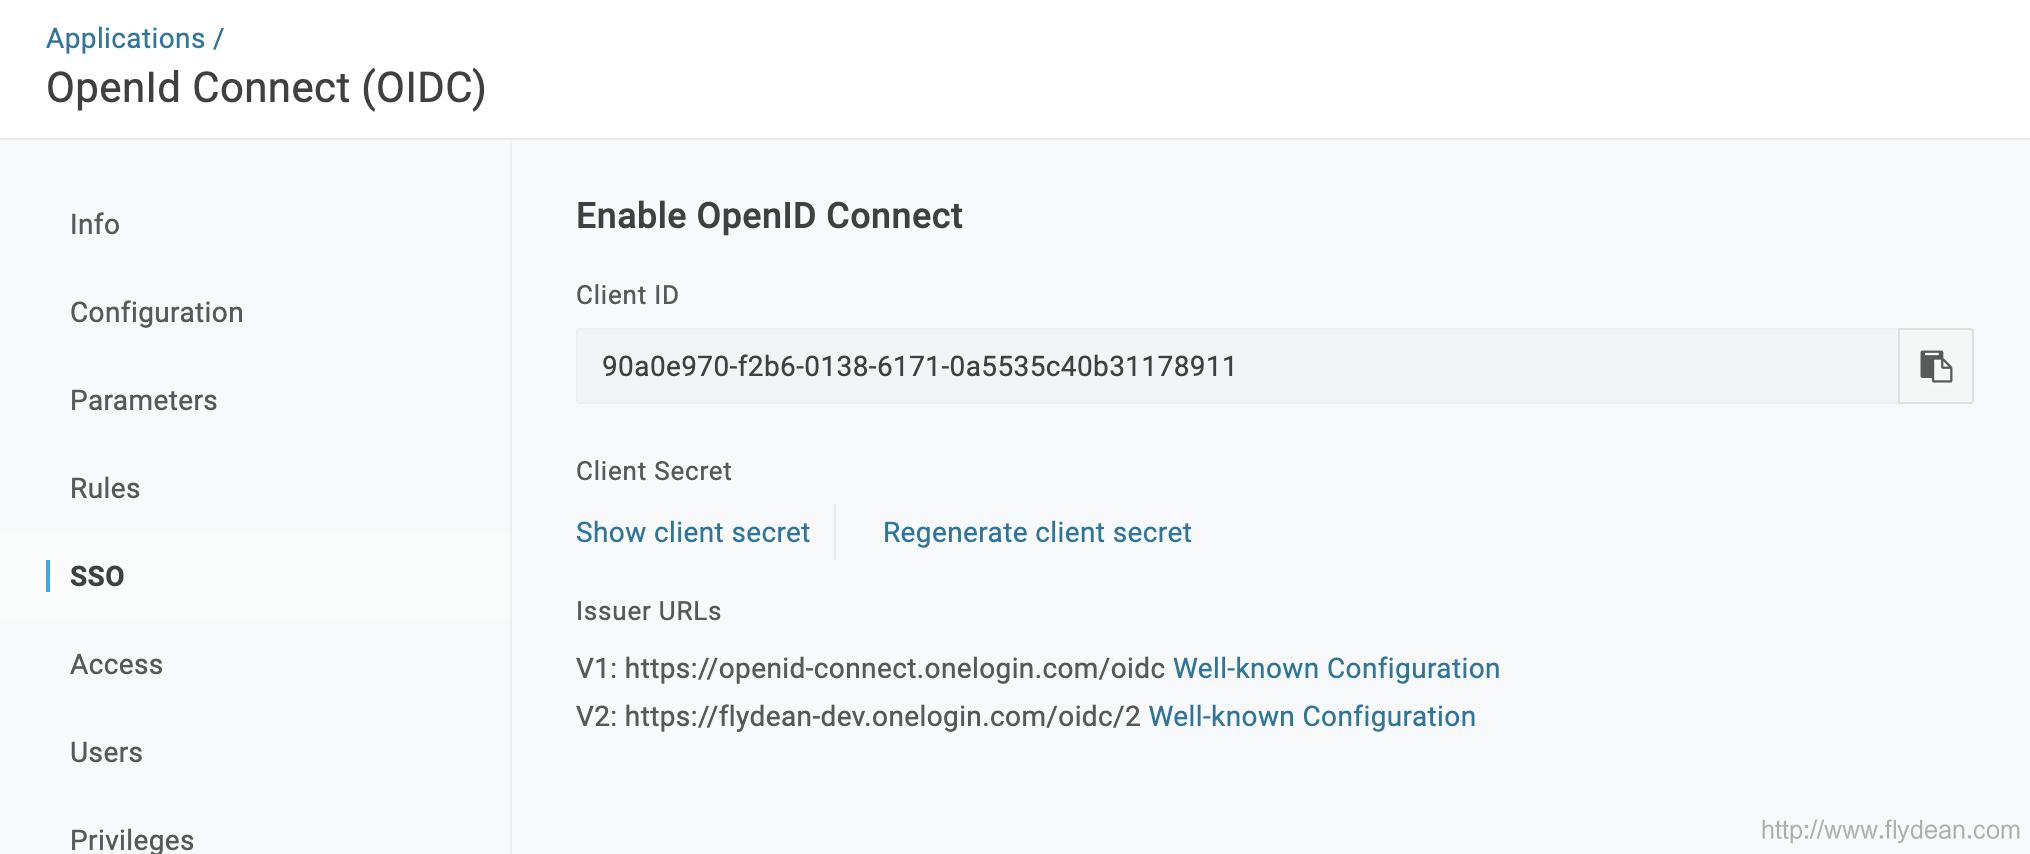Go back to the Applications breadcrumb
This screenshot has width=2030, height=854.
coord(125,38)
